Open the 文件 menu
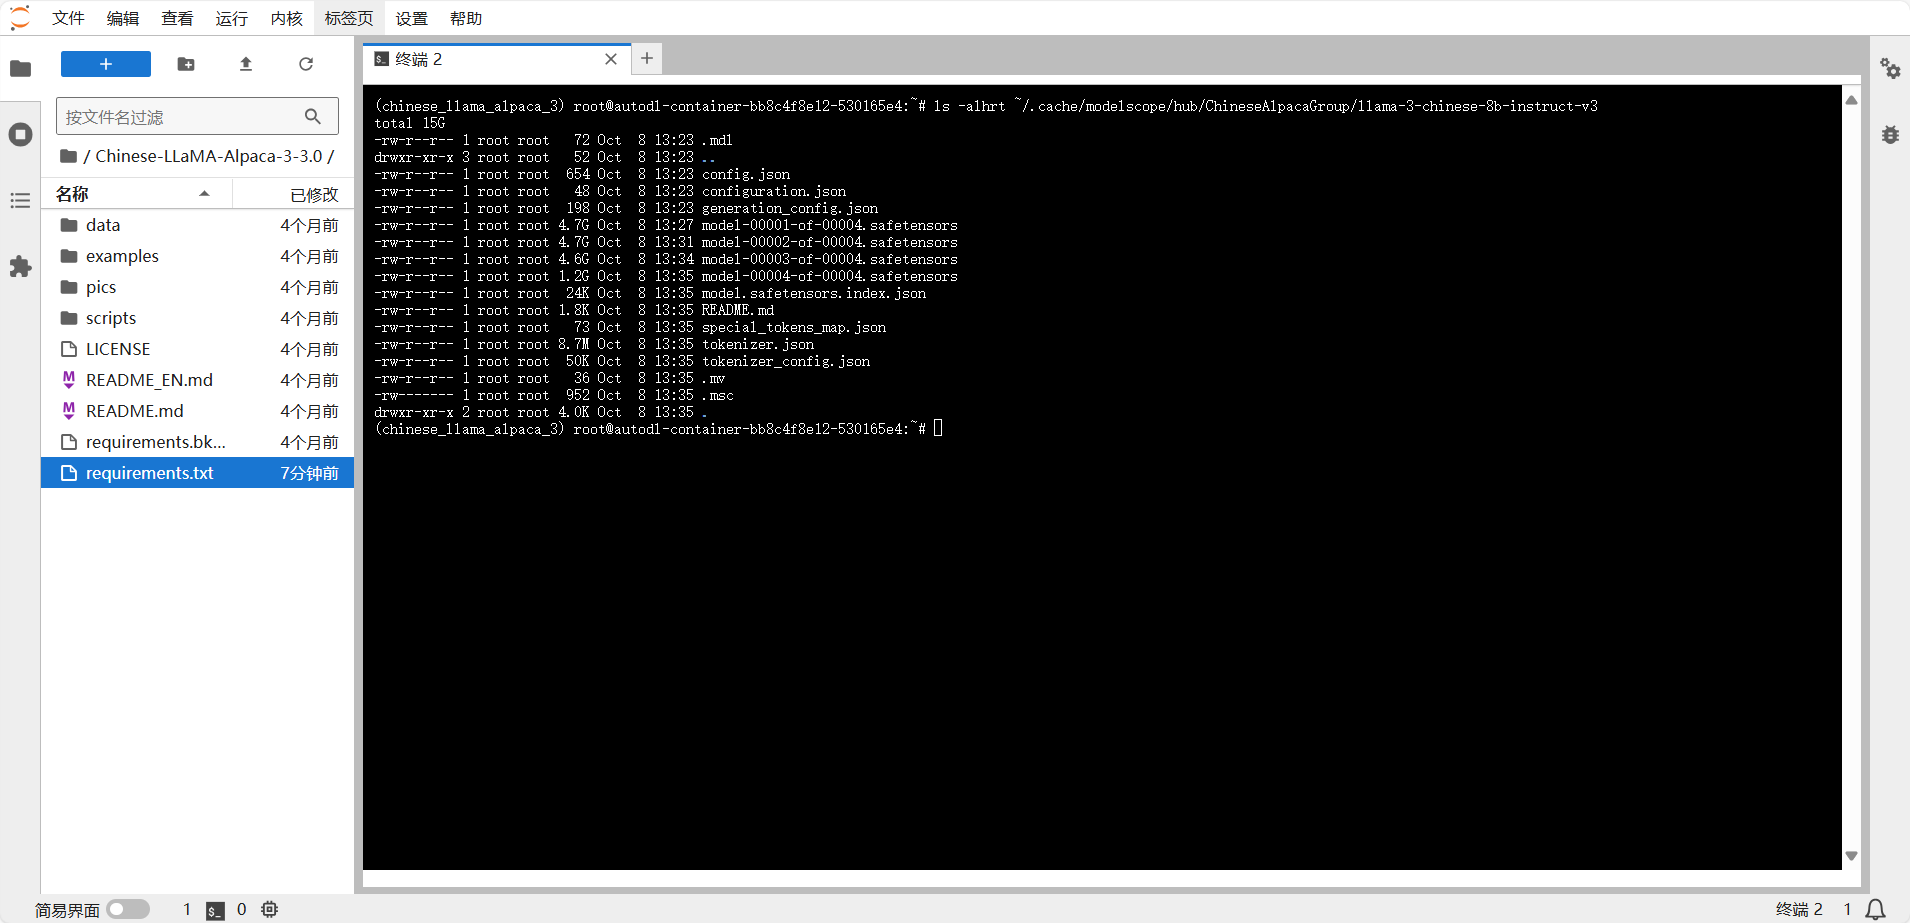1910x923 pixels. click(68, 18)
